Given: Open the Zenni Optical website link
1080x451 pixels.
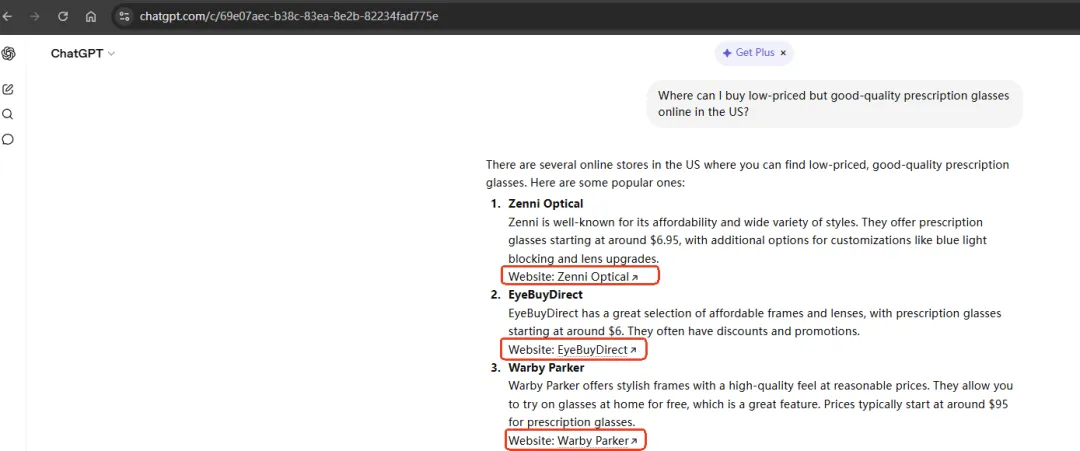Looking at the screenshot, I should click(598, 277).
